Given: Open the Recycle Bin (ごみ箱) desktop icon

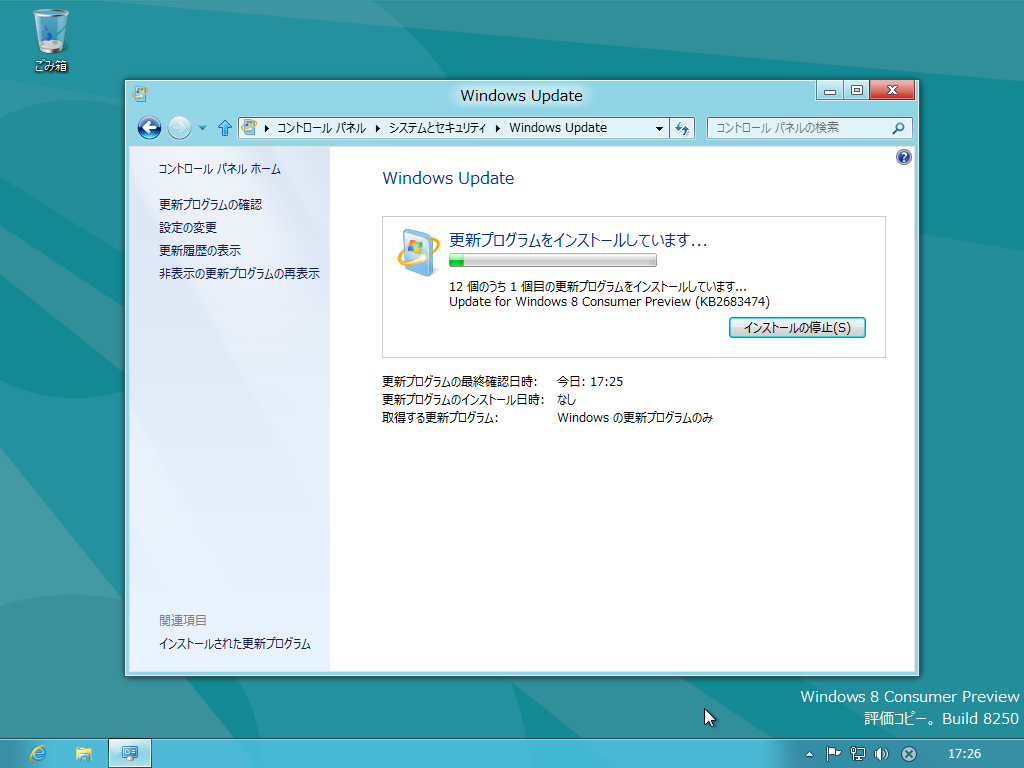Looking at the screenshot, I should (51, 40).
